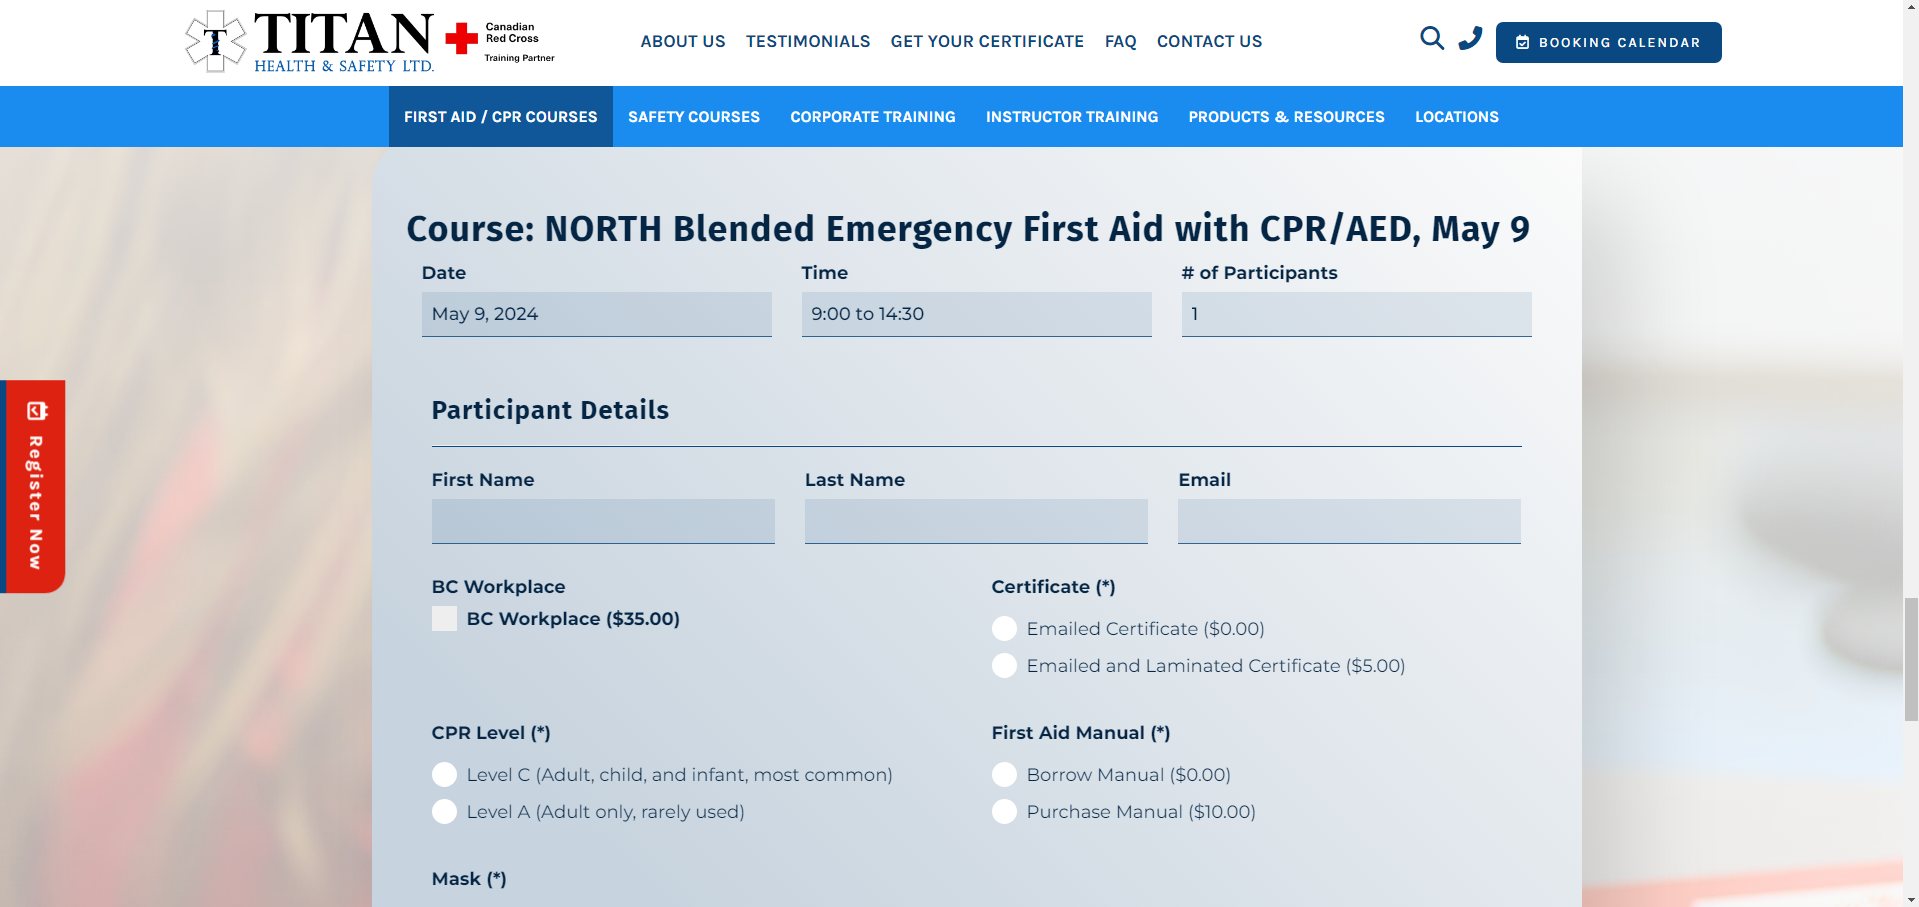Focus the Email input field
This screenshot has width=1919, height=907.
click(x=1349, y=521)
